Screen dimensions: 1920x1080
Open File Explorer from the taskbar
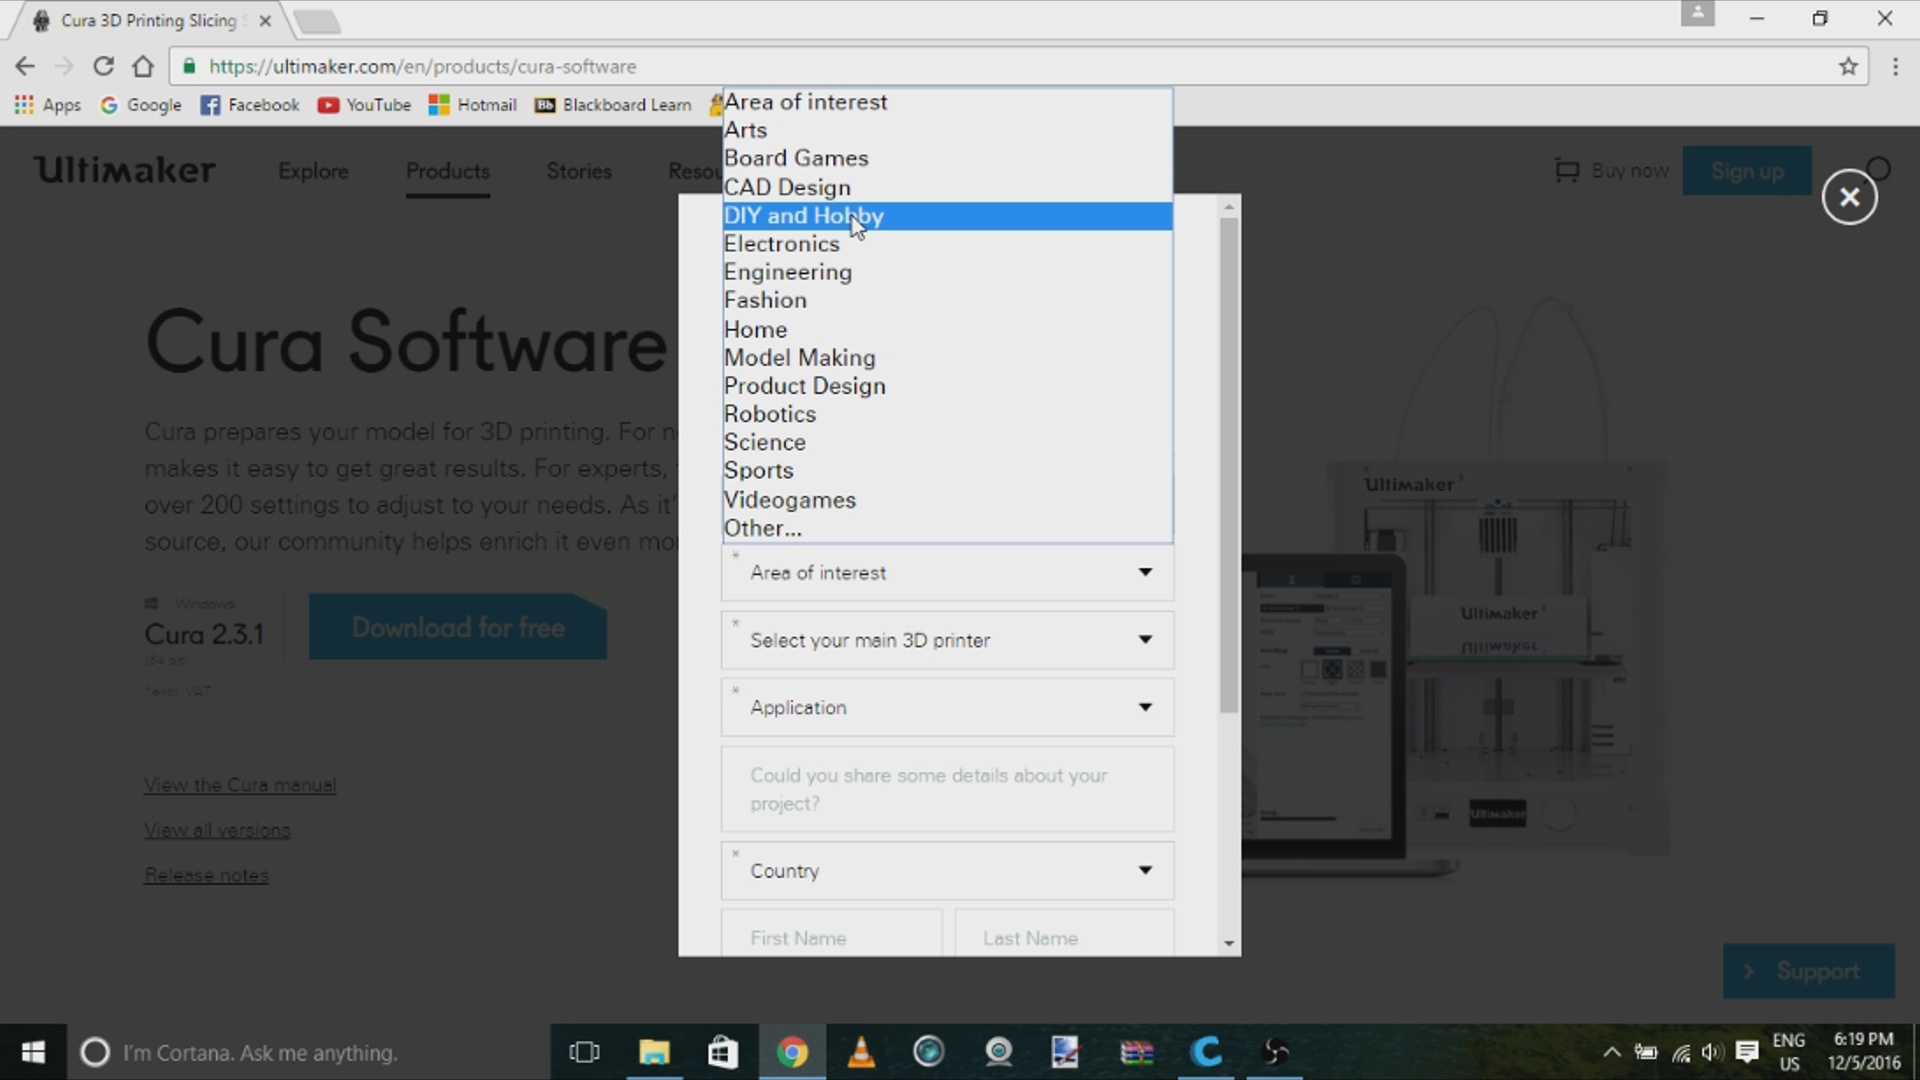click(x=654, y=1052)
